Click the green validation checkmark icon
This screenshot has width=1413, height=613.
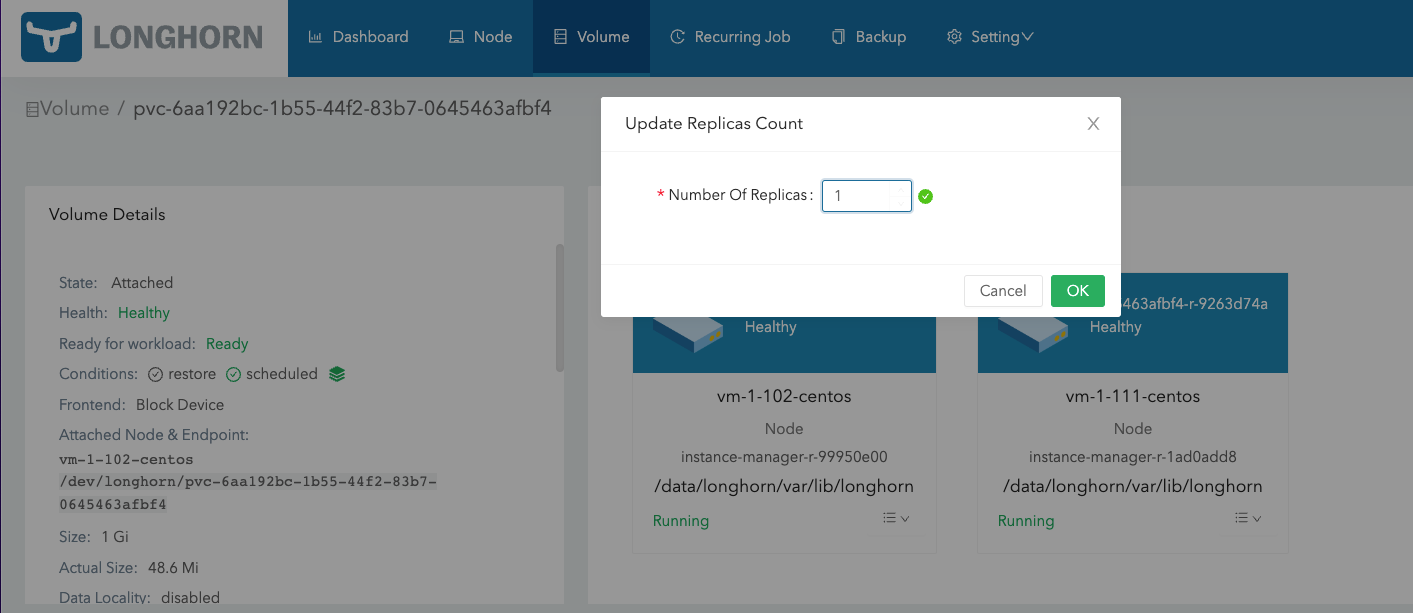pyautogui.click(x=925, y=196)
